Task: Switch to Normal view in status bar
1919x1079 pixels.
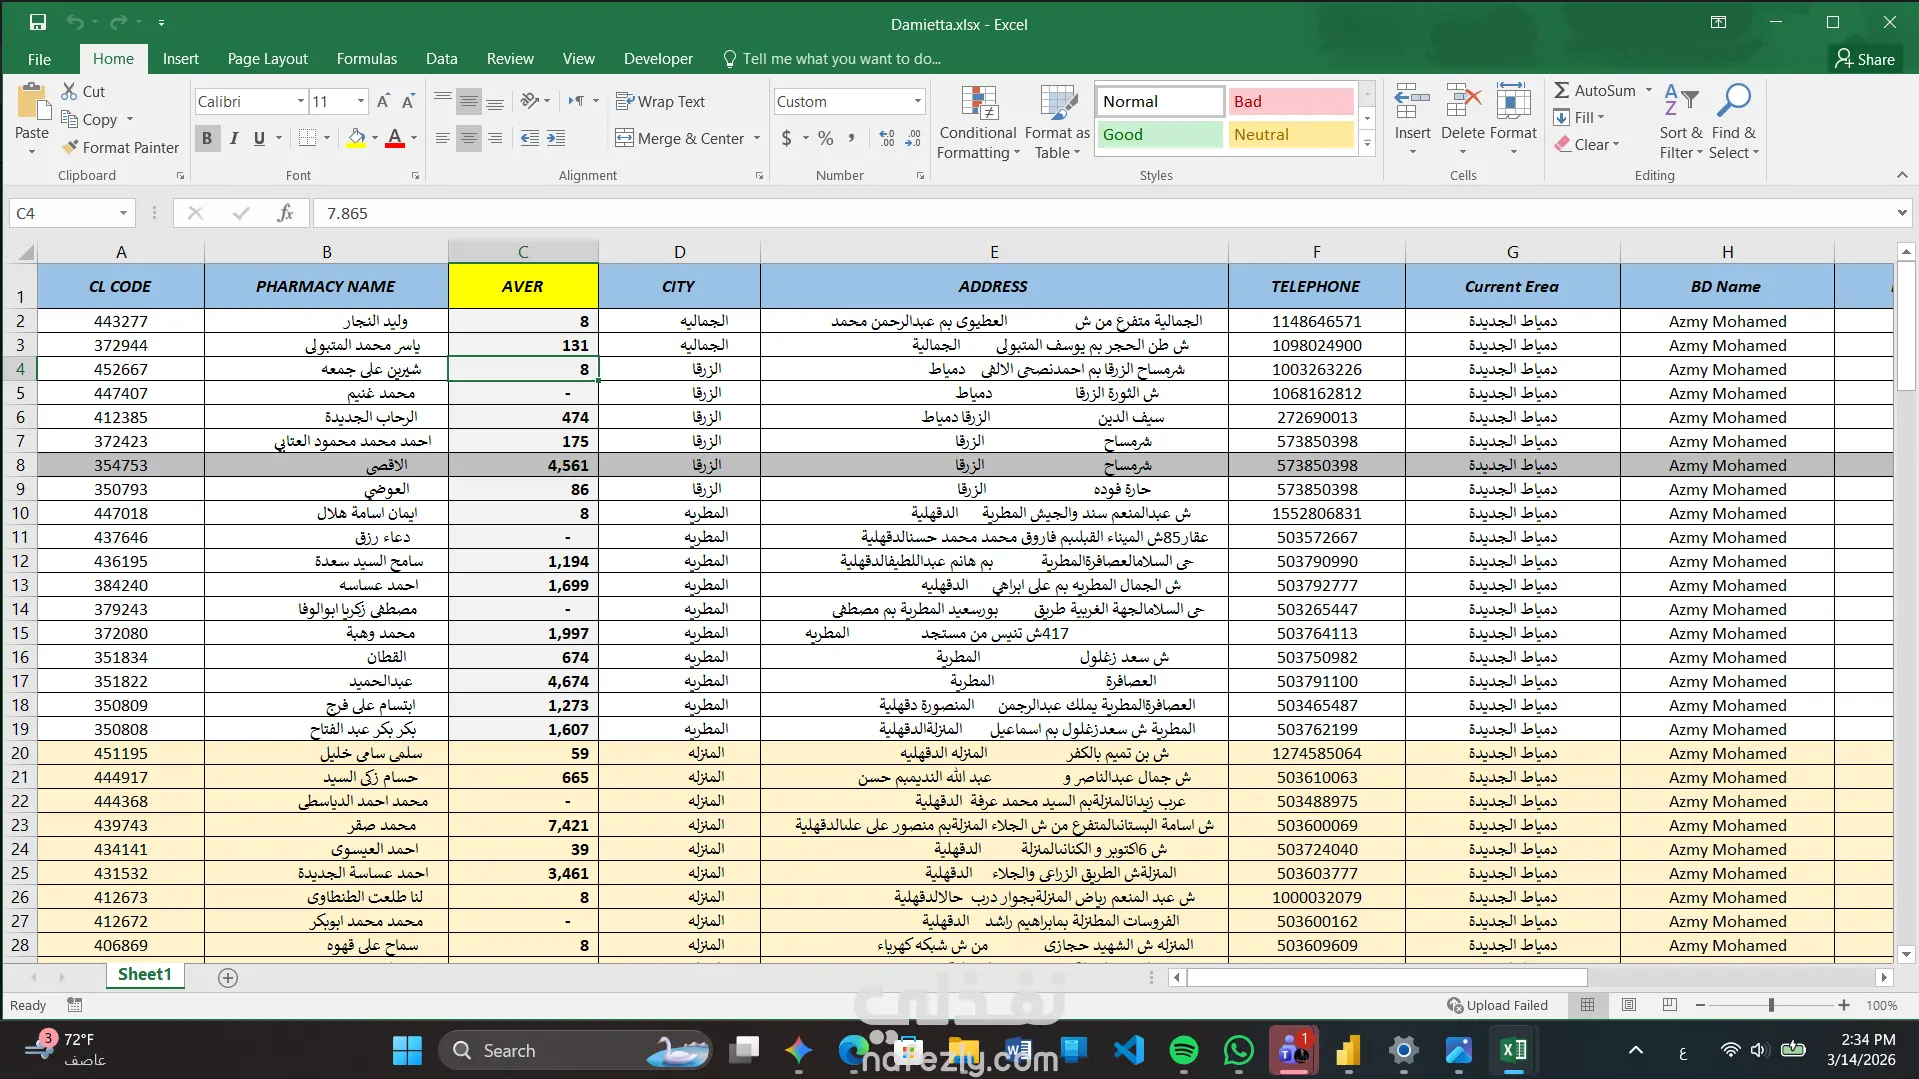Action: coord(1587,1005)
